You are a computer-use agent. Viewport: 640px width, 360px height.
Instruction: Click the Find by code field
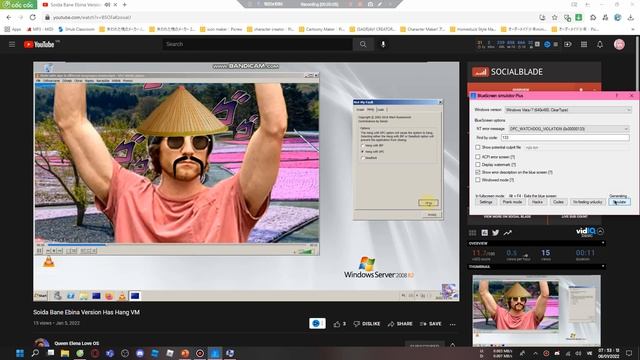[x=565, y=138]
